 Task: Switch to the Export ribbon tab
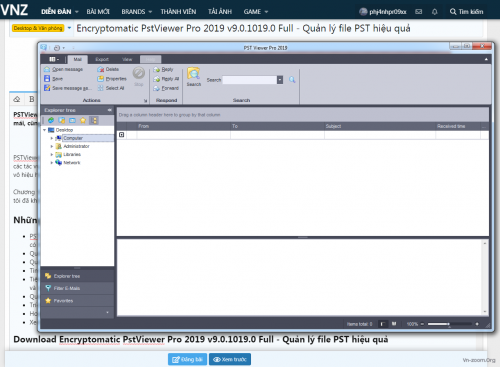[x=102, y=59]
